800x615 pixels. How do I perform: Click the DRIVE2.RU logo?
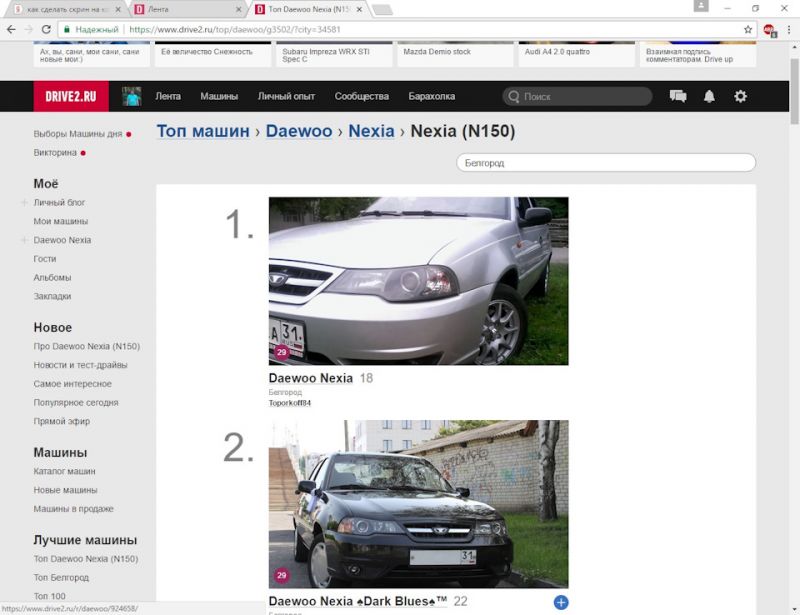71,96
